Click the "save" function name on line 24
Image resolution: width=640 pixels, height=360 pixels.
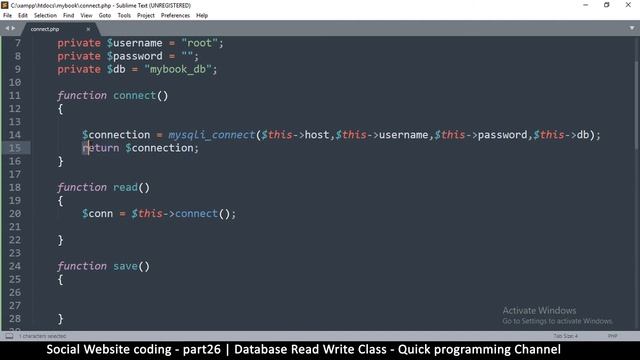tap(125, 266)
